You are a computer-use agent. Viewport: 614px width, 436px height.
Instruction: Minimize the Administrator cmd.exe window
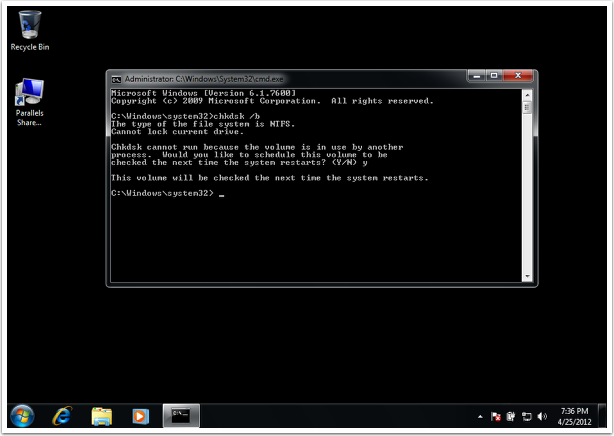click(x=477, y=76)
